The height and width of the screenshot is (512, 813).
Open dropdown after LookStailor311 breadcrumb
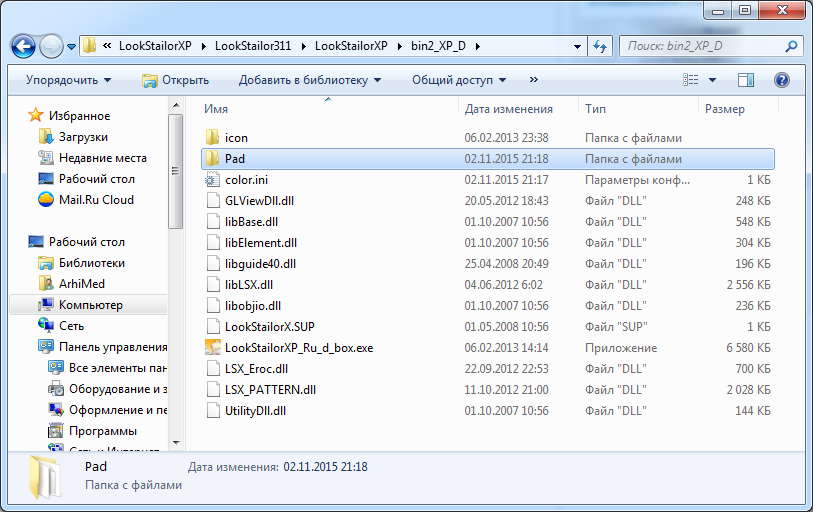(303, 46)
